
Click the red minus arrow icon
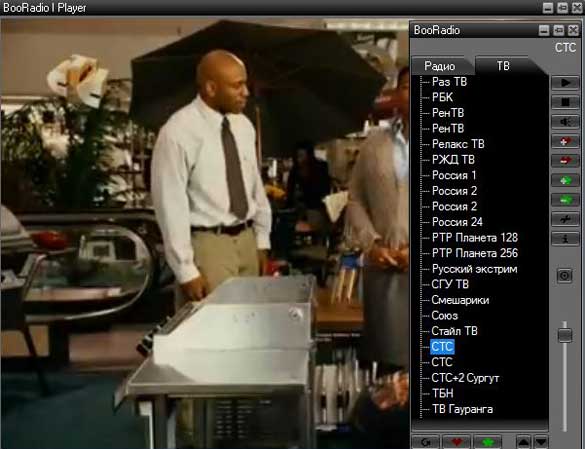click(x=565, y=160)
